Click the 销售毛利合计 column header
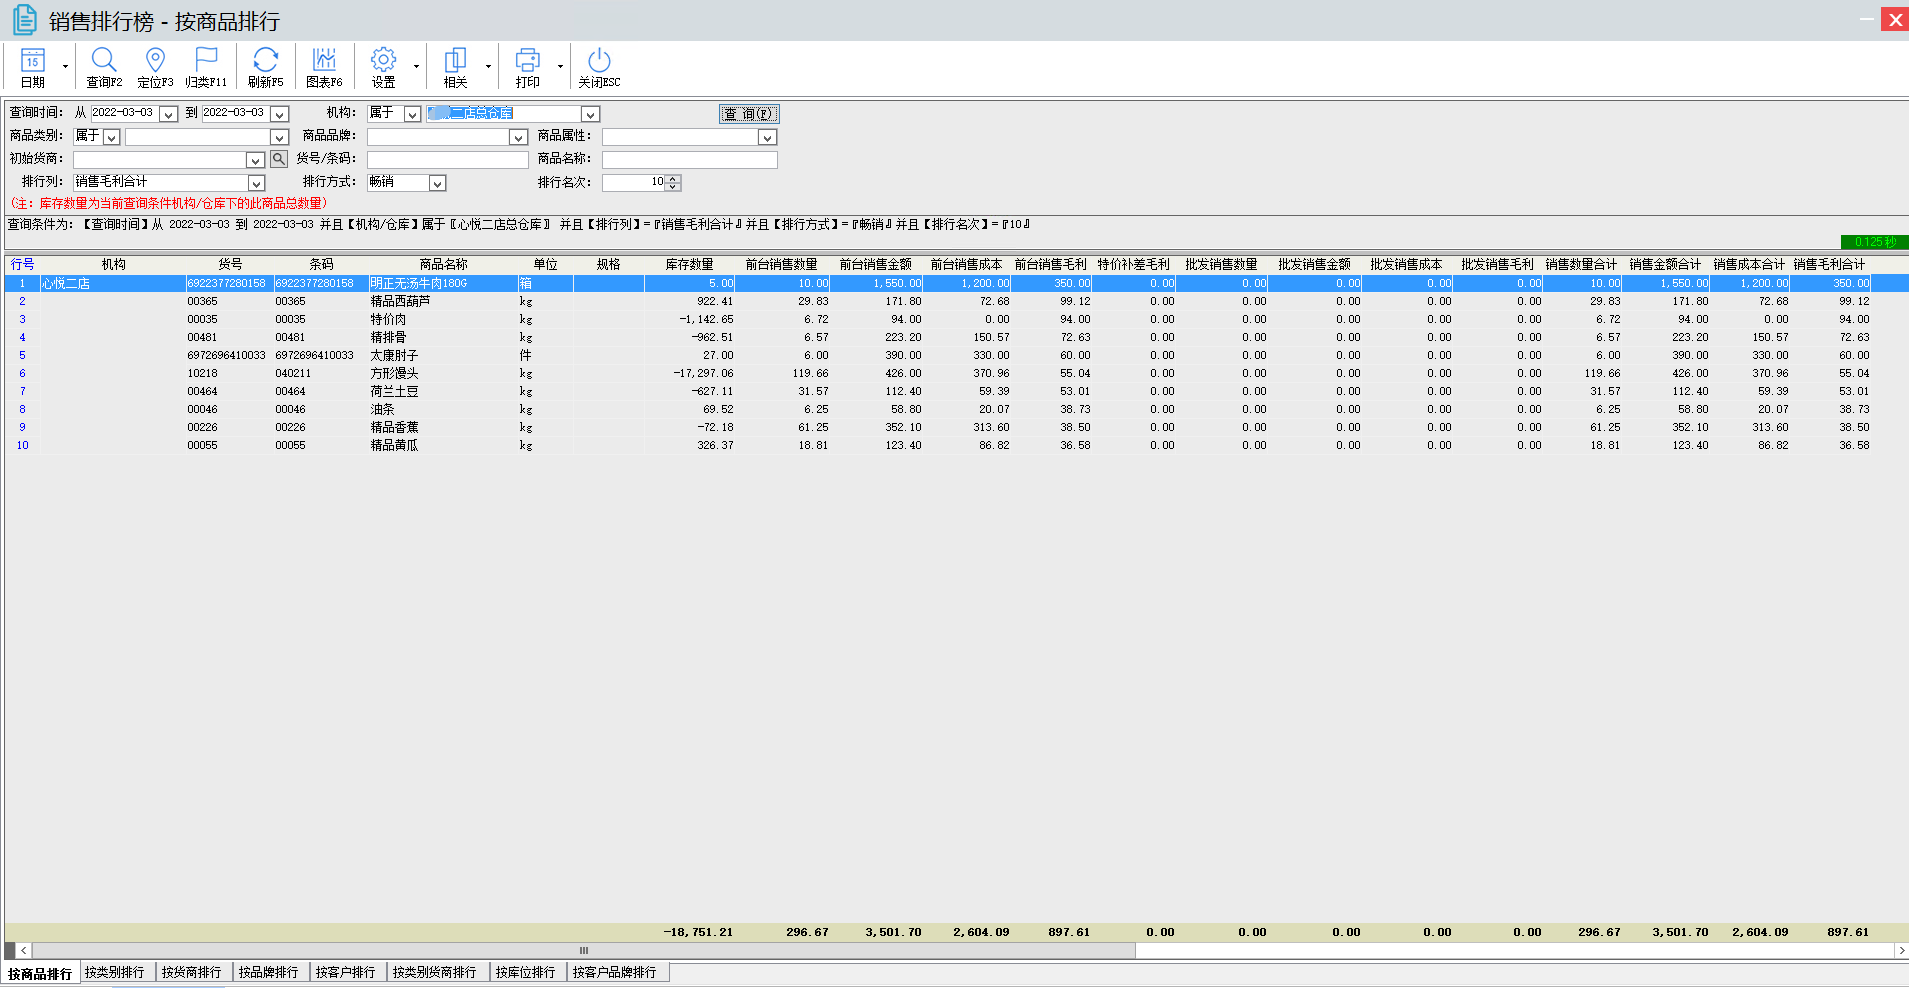Screen dimensions: 1909x988 tap(1828, 264)
